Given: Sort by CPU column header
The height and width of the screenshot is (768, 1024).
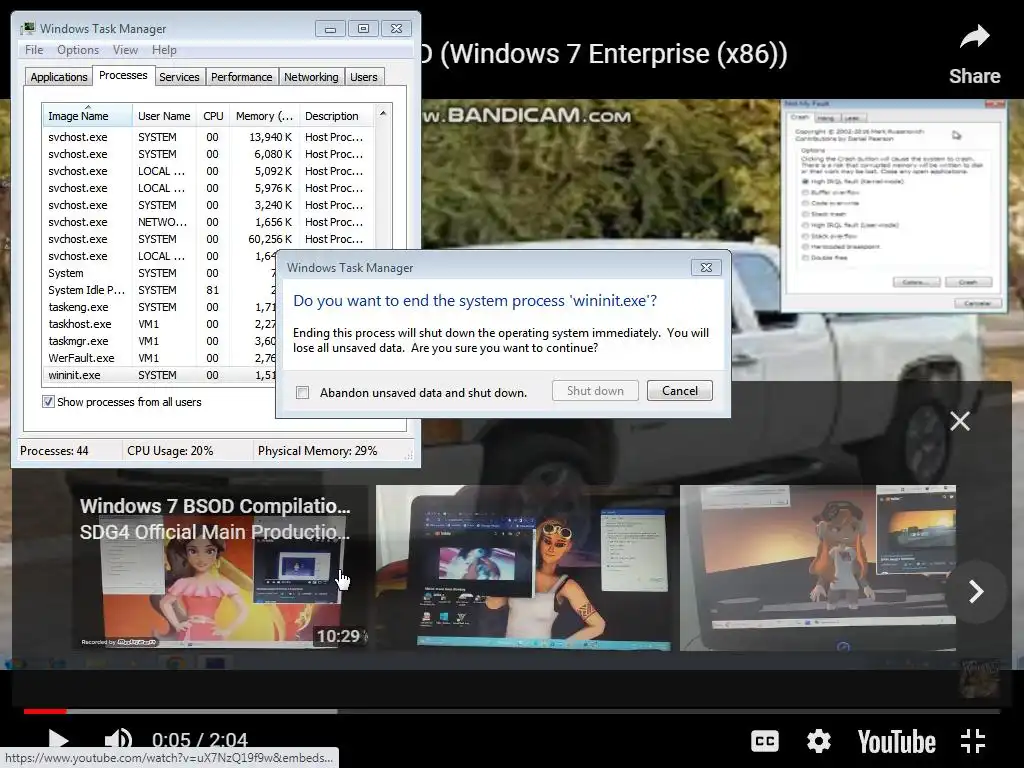Looking at the screenshot, I should [213, 116].
